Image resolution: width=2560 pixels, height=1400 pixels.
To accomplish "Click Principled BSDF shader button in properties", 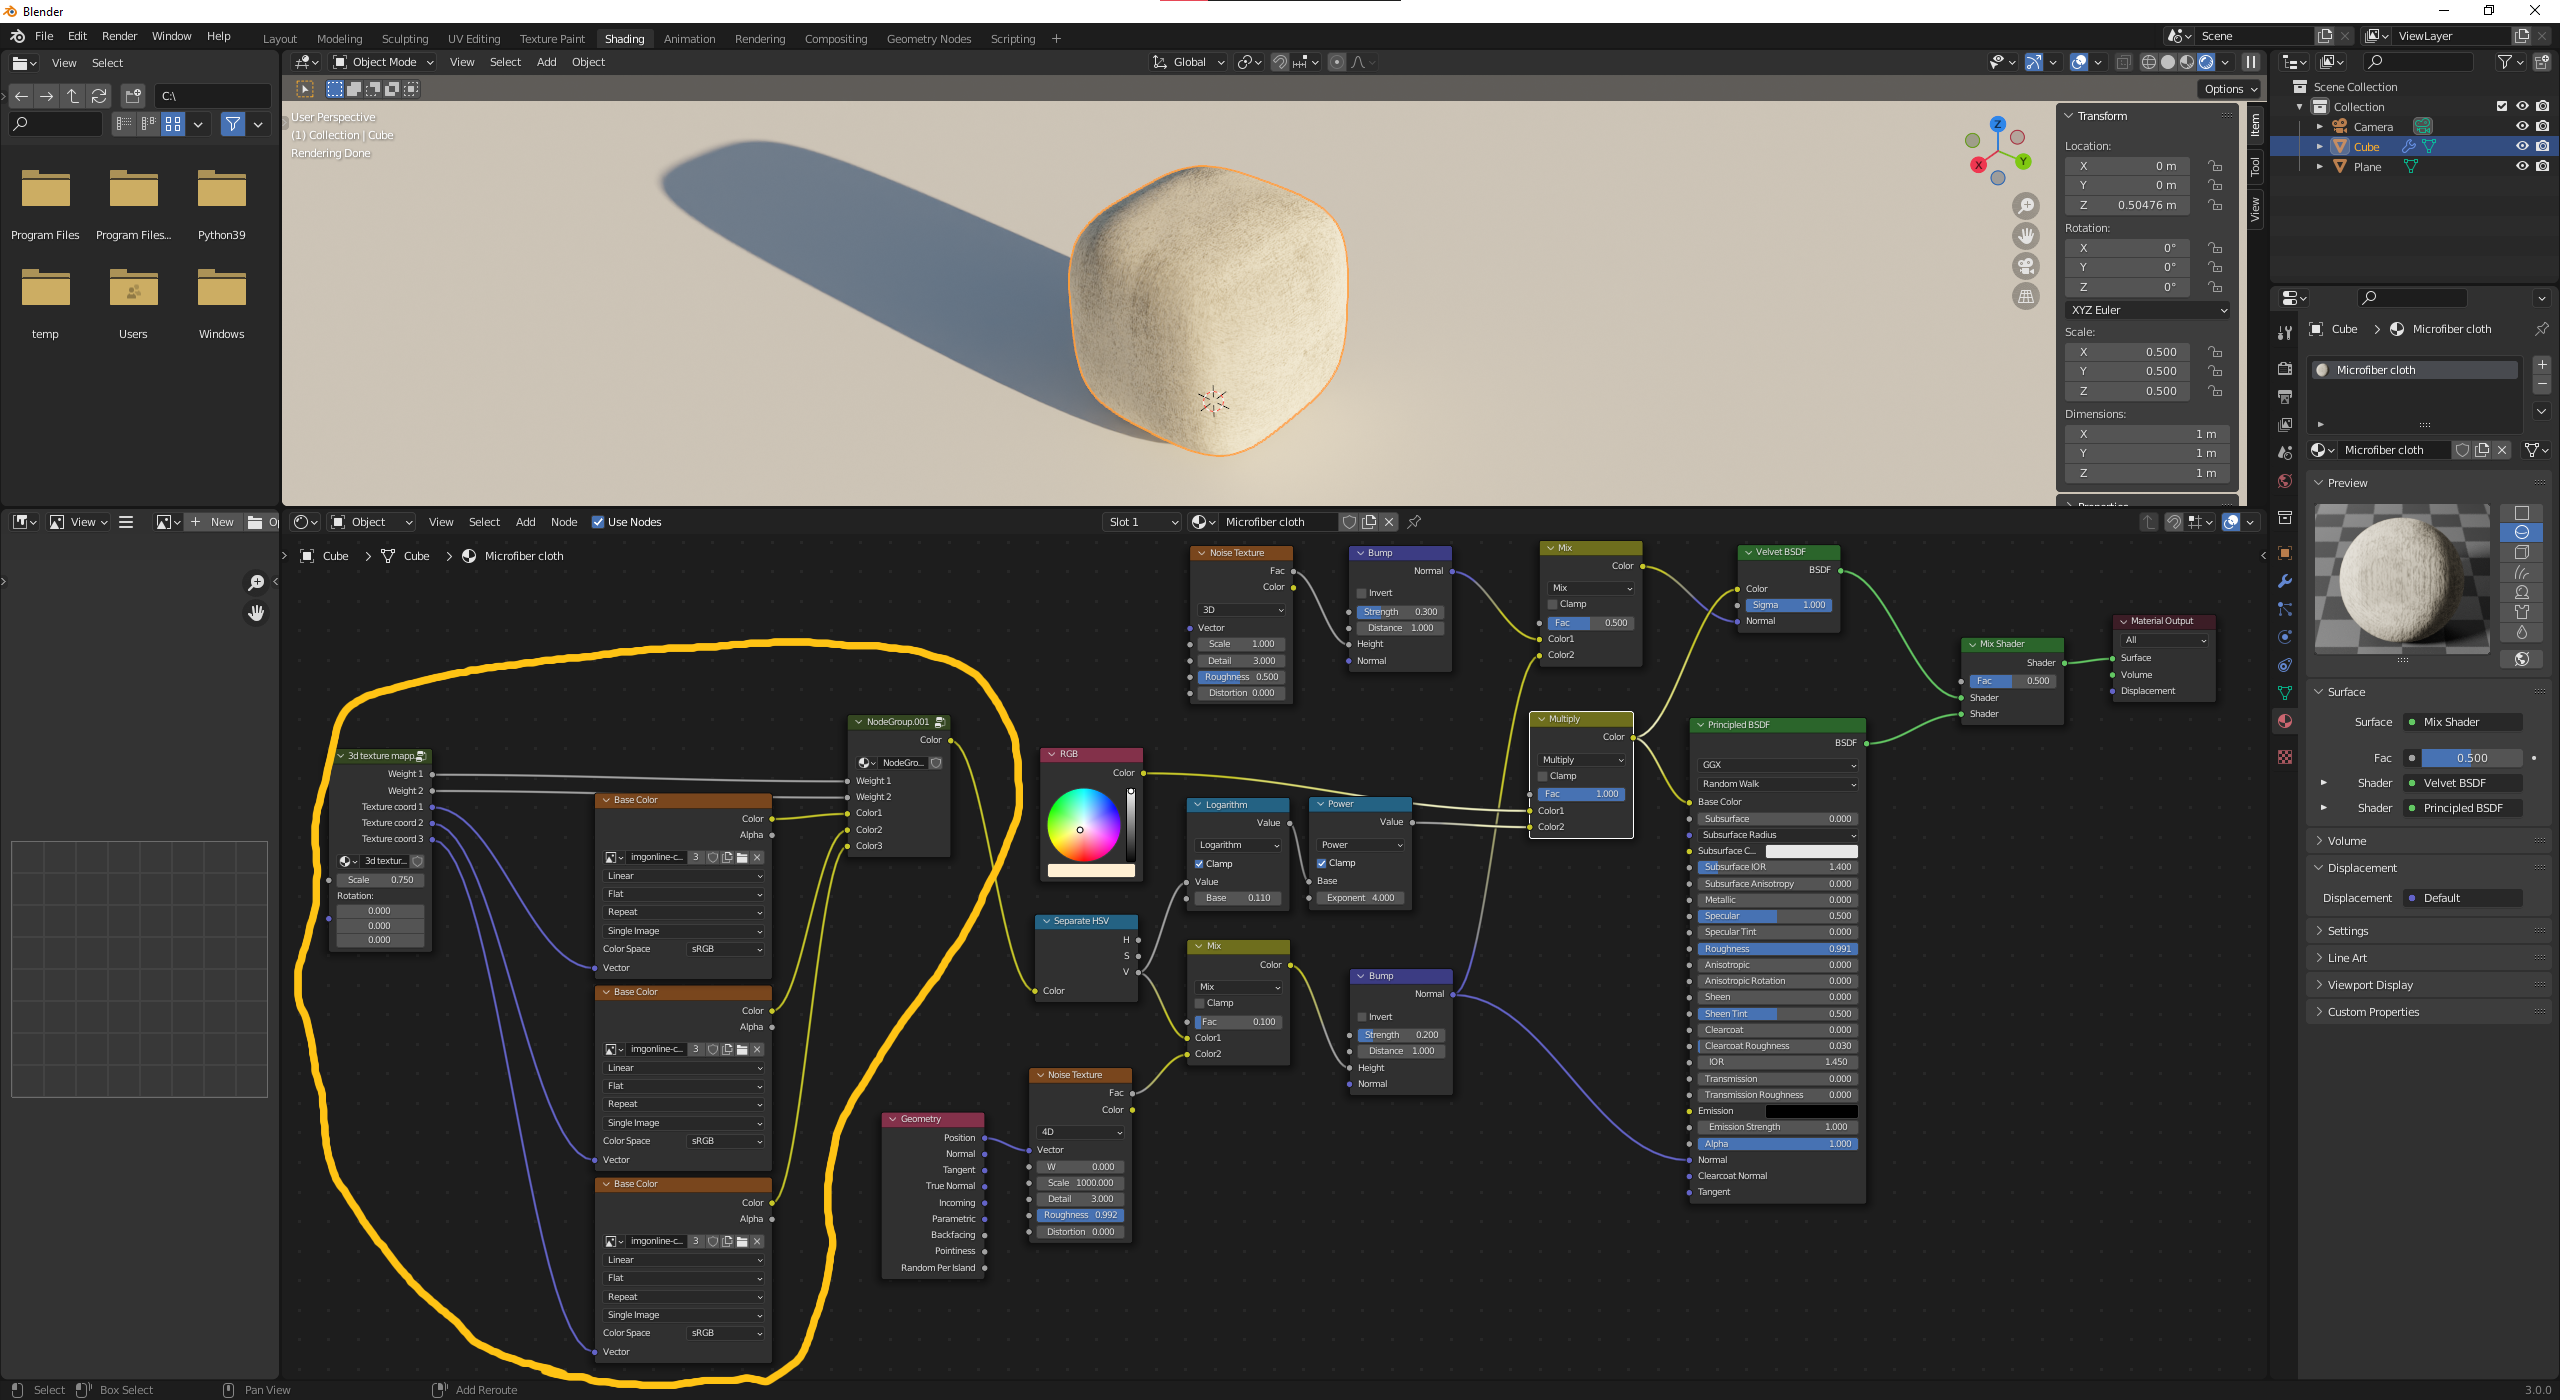I will pos(2462,808).
